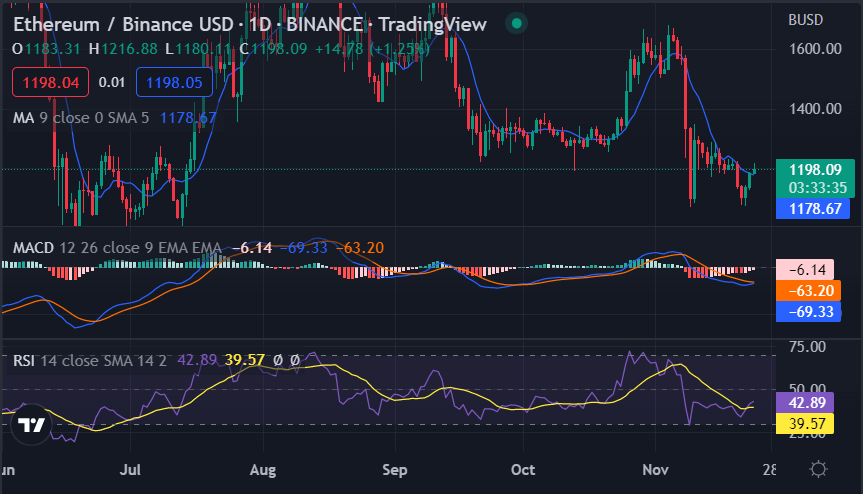Screen dimensions: 863x494
Task: Click RSI value 42.89 in legend
Action: coord(197,360)
